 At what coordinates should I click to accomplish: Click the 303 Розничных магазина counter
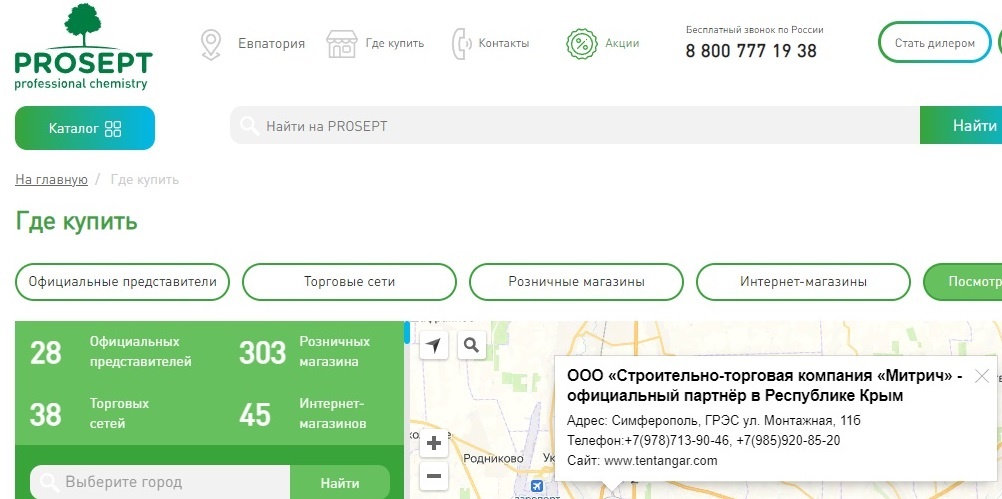pos(305,351)
